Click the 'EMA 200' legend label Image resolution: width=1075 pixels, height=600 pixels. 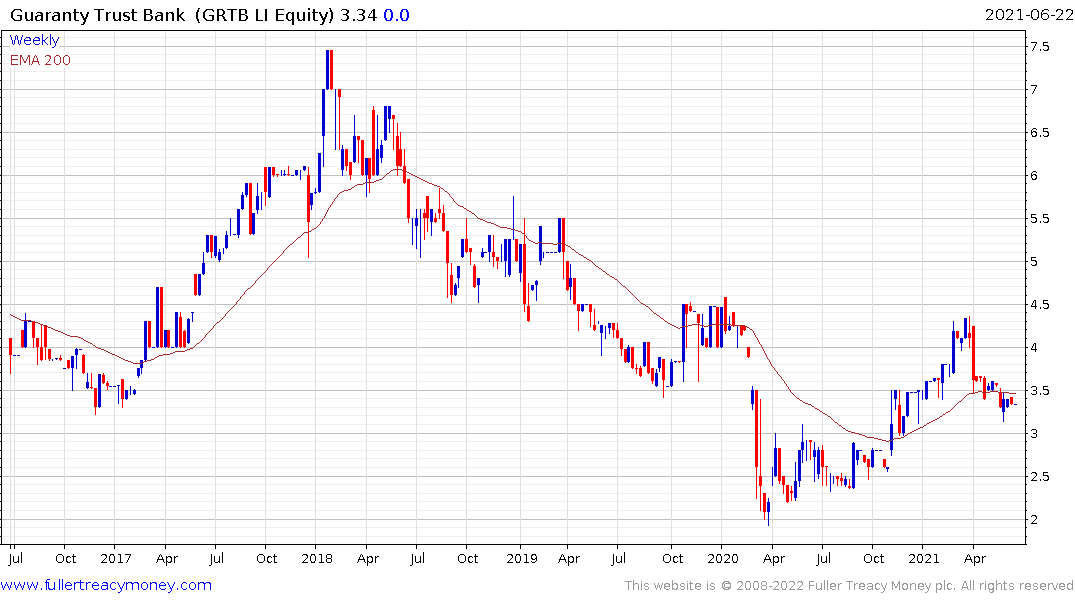(x=40, y=60)
